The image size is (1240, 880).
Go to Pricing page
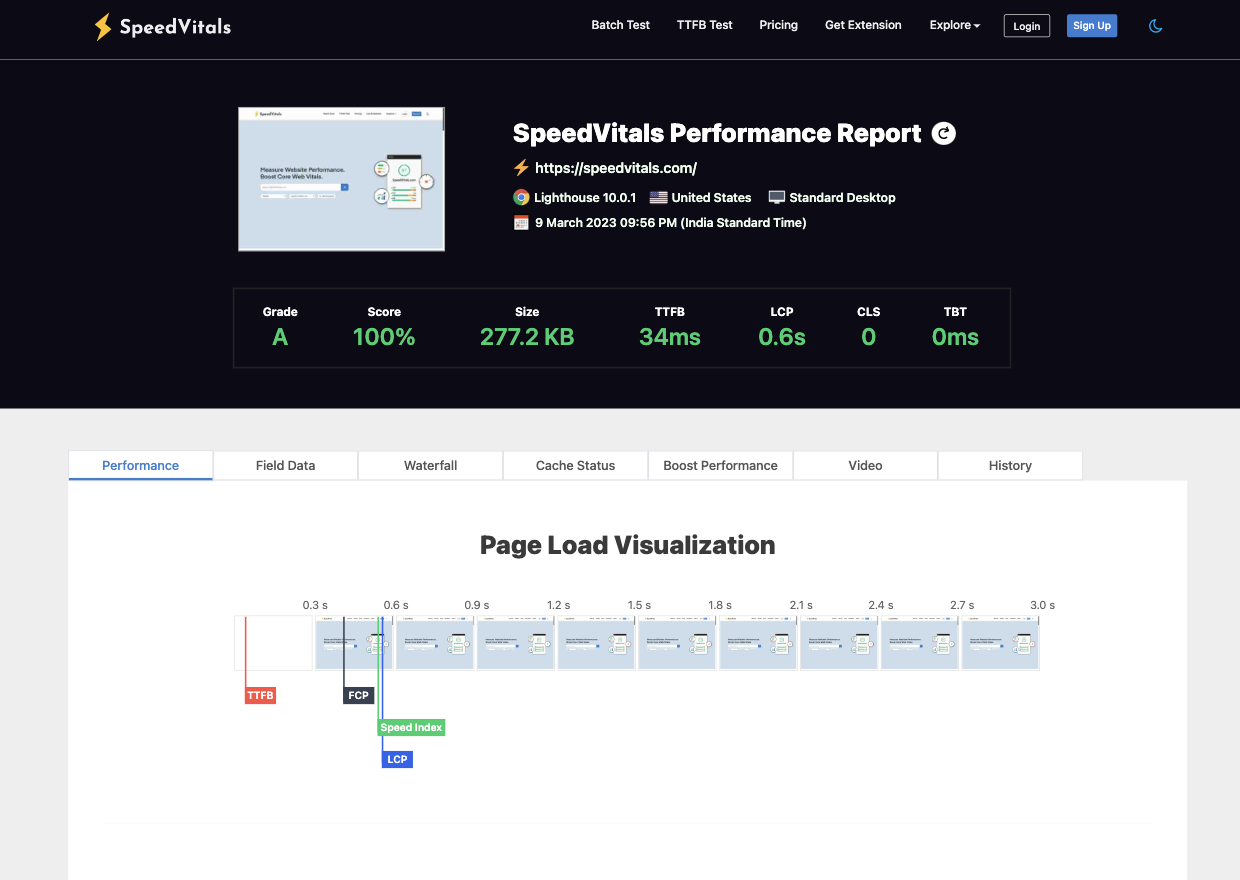point(779,25)
